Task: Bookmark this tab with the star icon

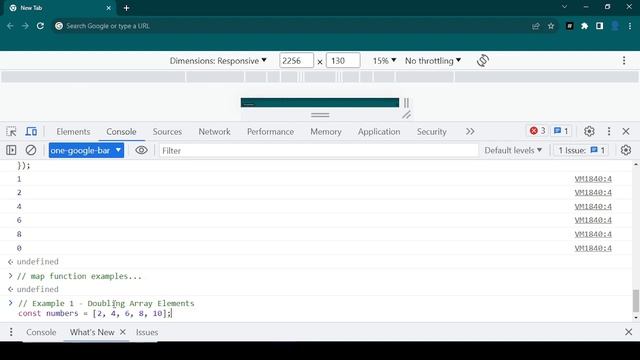Action: tap(551, 26)
